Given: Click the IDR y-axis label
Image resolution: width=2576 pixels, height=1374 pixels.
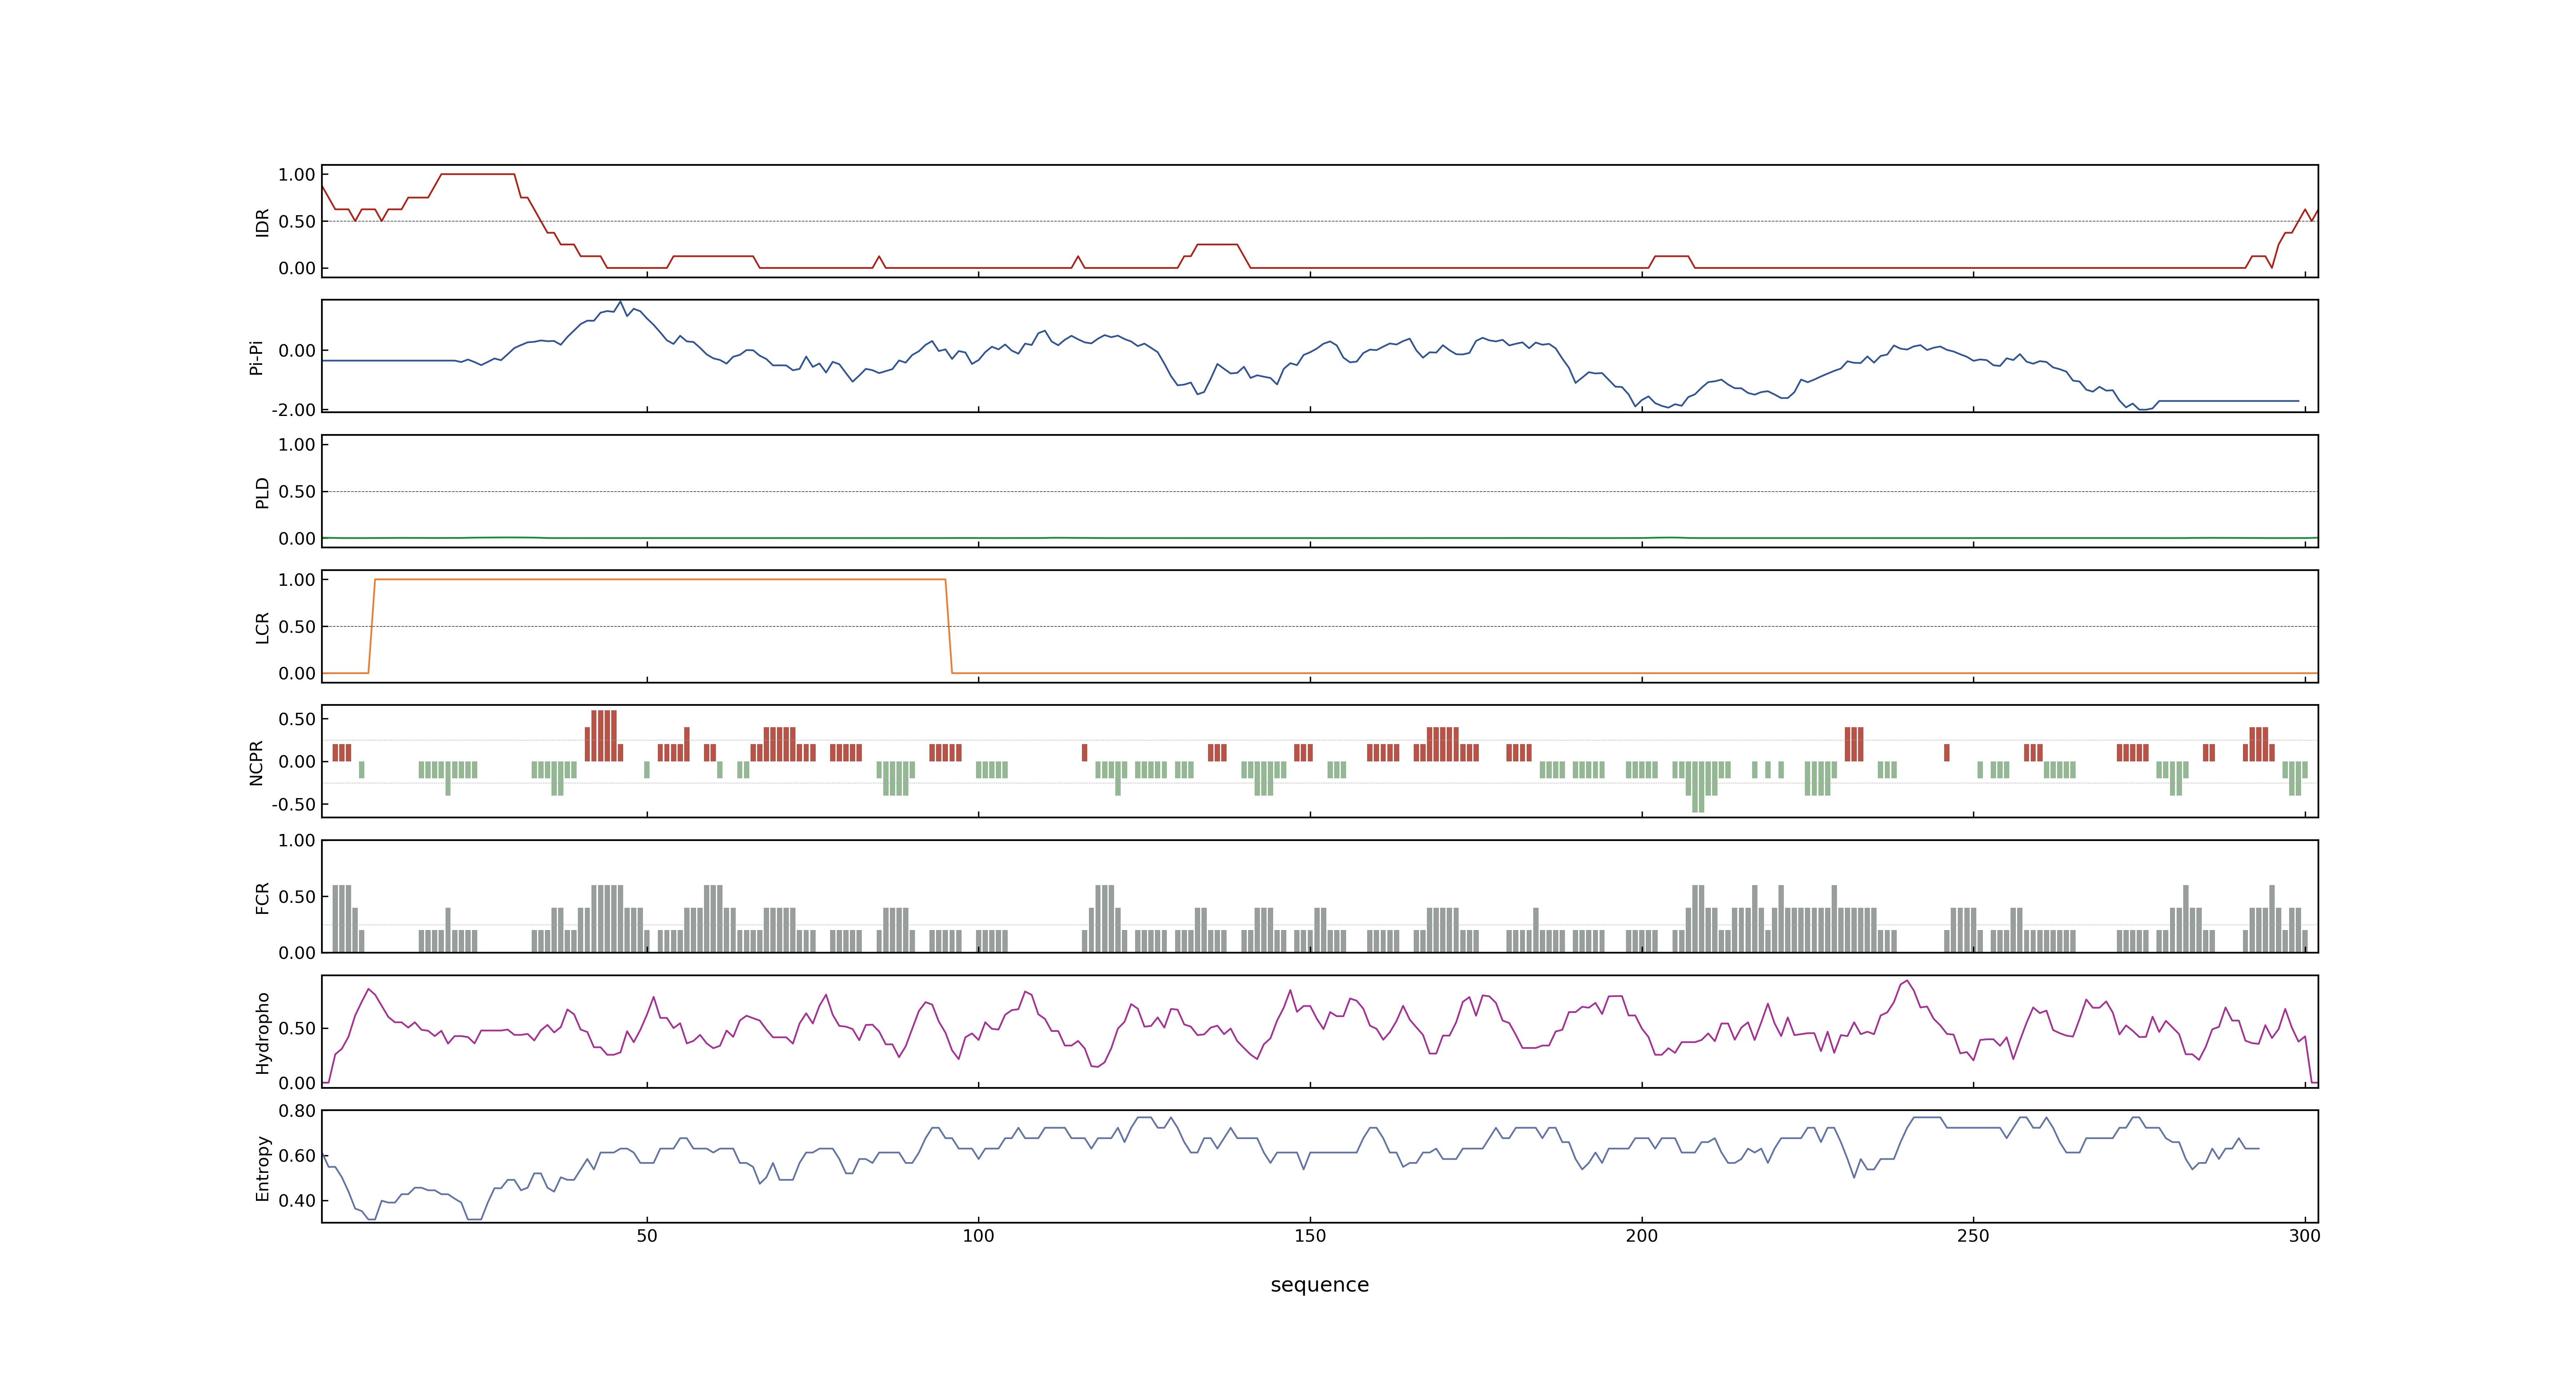Looking at the screenshot, I should [x=262, y=222].
